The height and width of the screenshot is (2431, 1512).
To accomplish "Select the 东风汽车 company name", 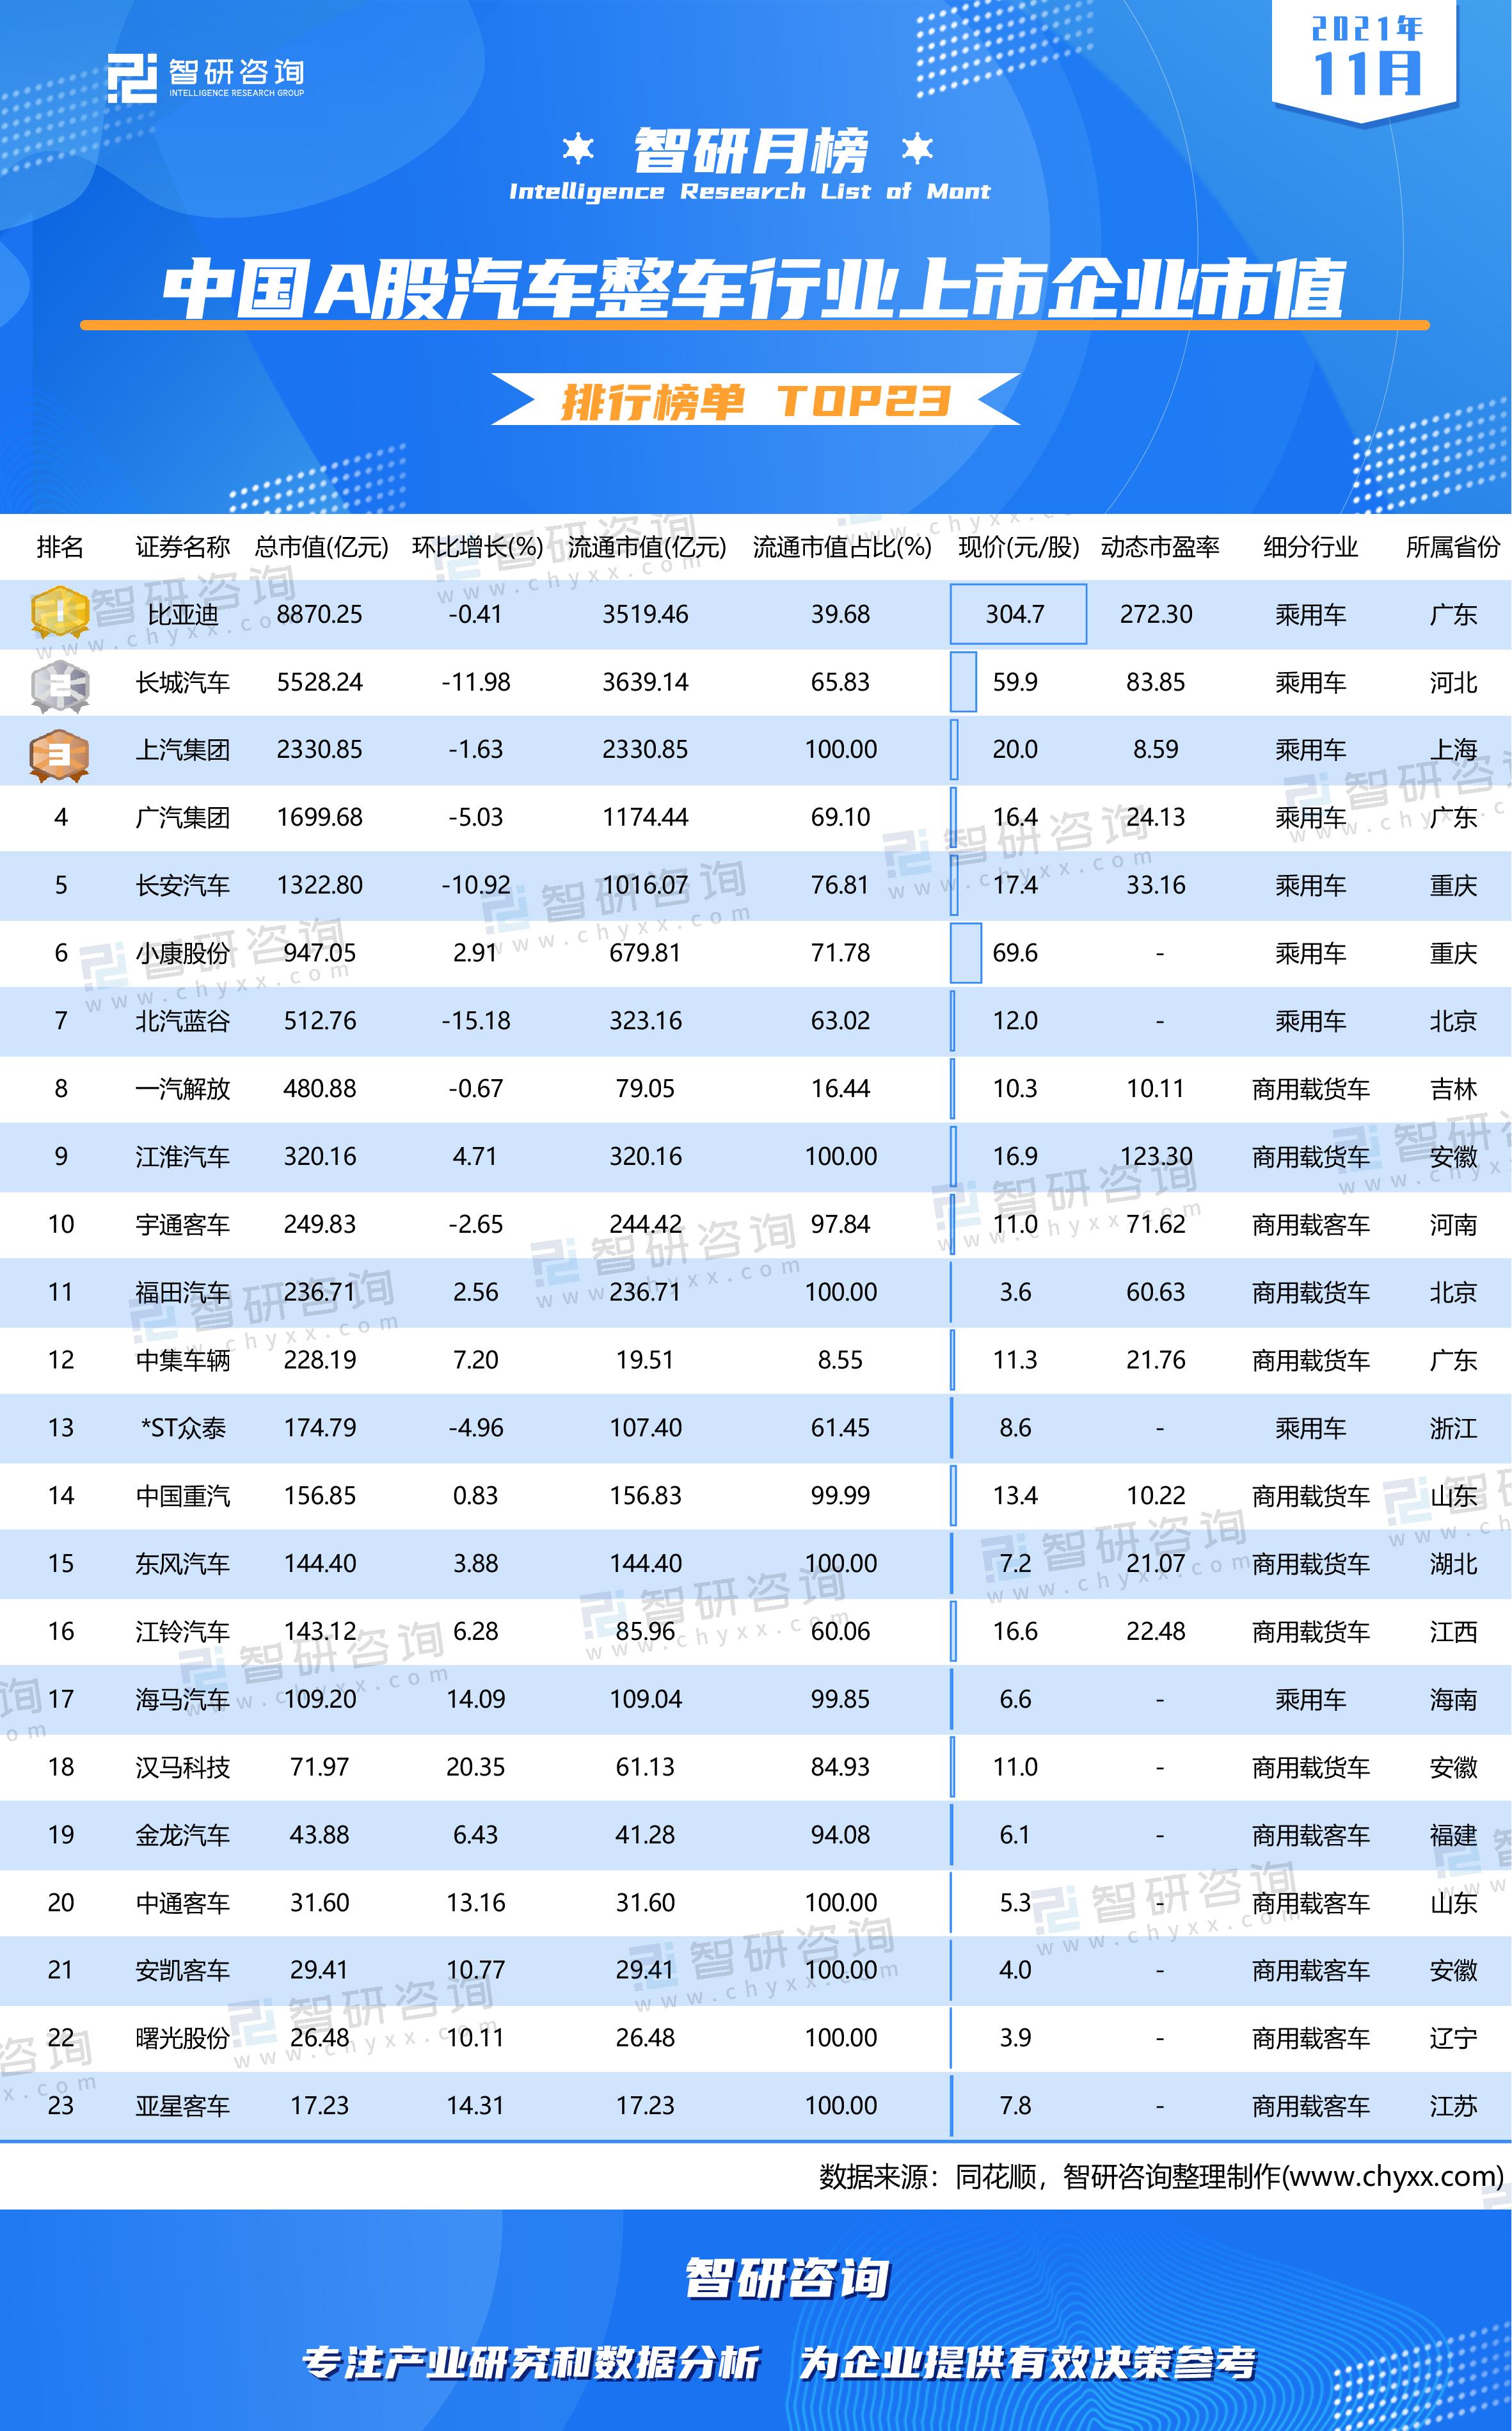I will pyautogui.click(x=183, y=1563).
